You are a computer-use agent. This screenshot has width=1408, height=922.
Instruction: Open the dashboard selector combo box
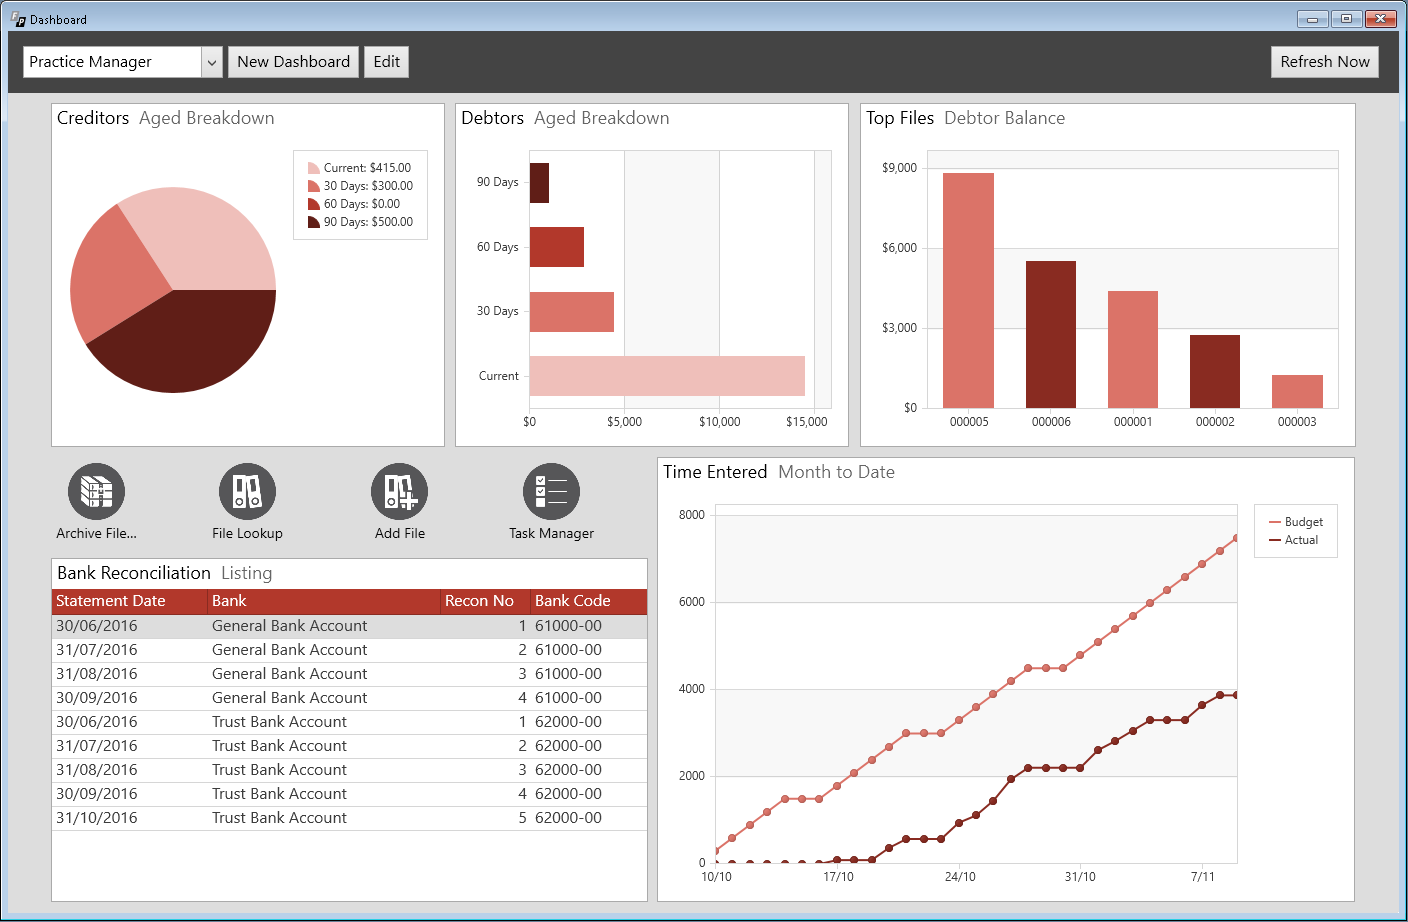(110, 61)
